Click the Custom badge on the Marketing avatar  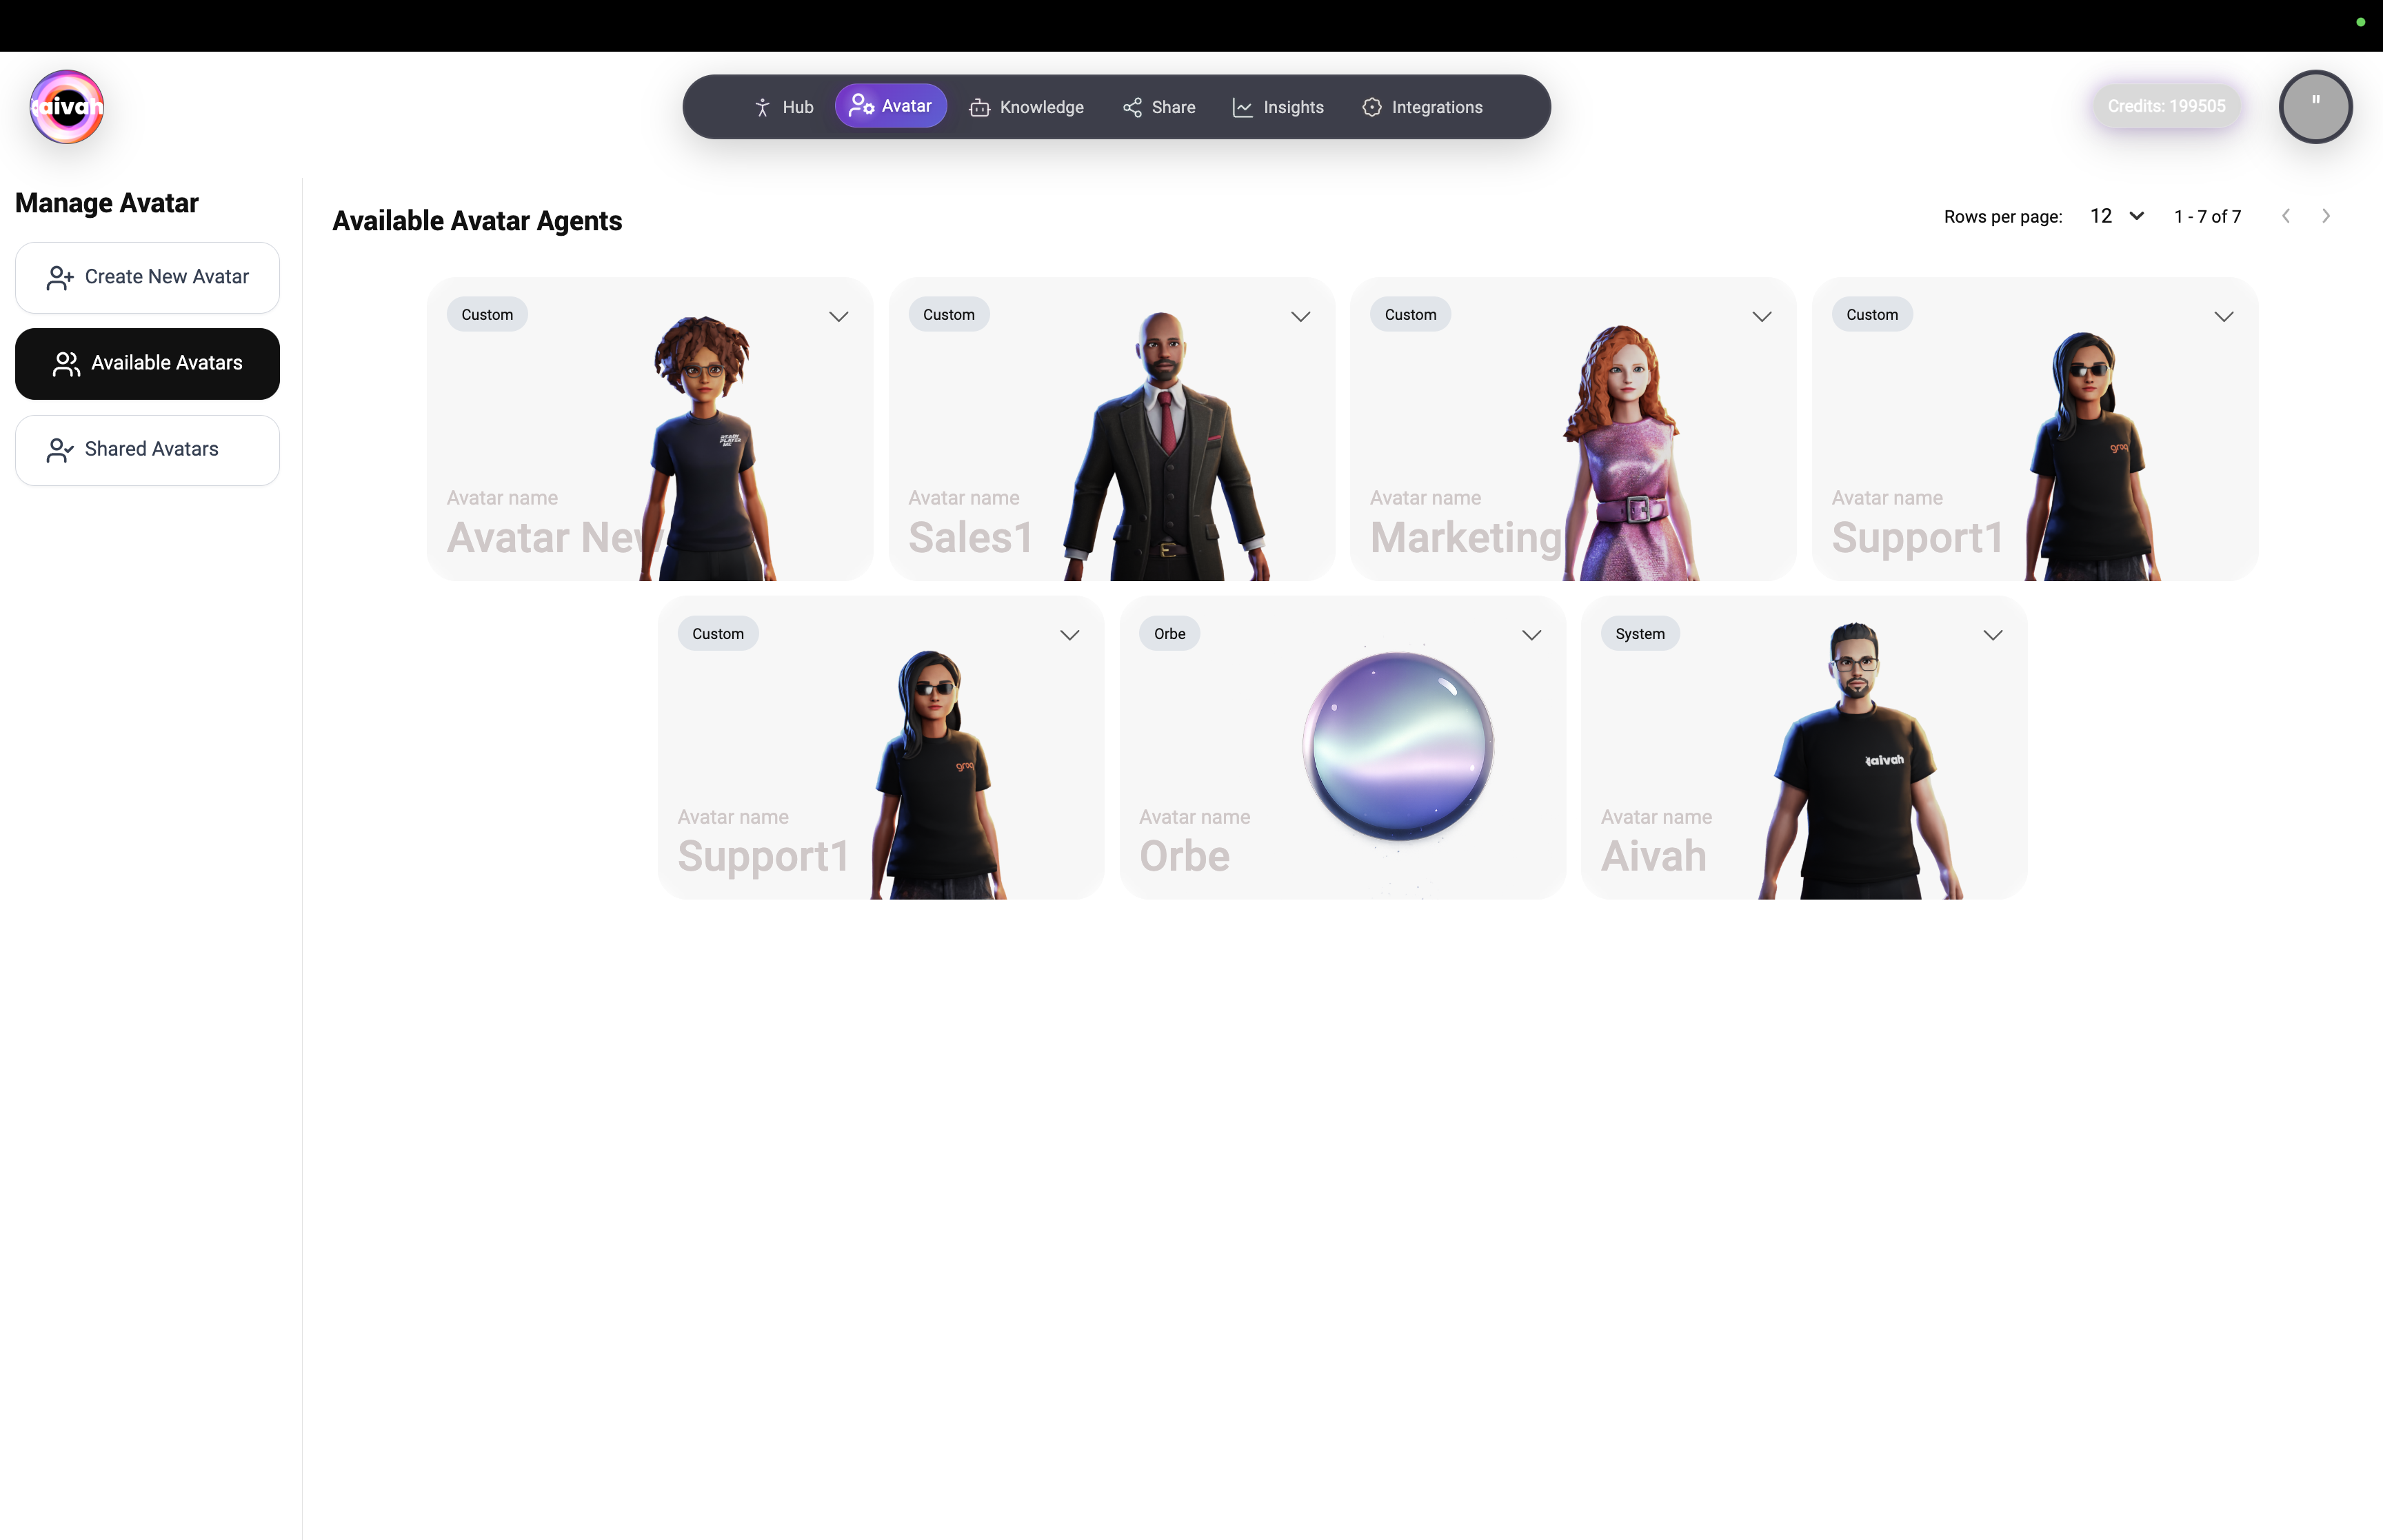pos(1410,314)
